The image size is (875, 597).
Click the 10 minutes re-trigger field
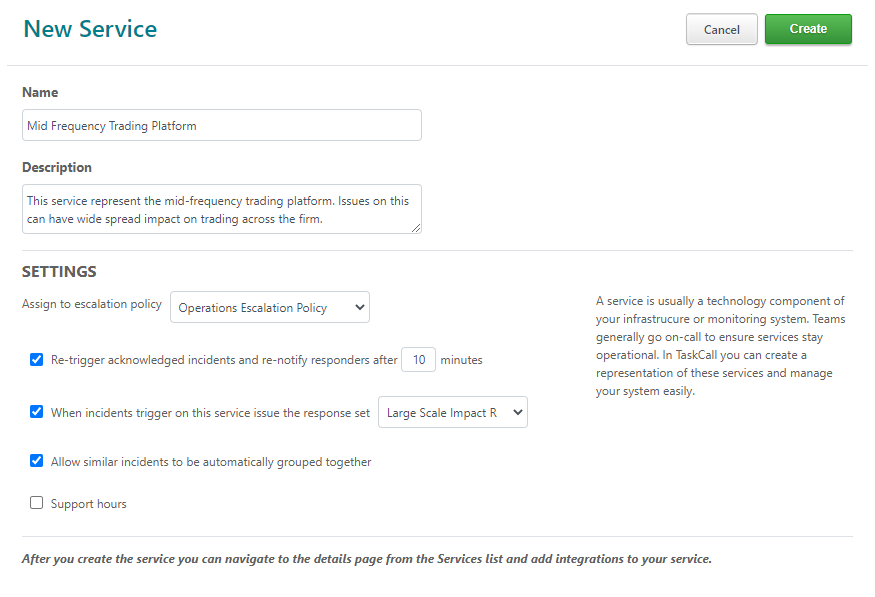(x=419, y=360)
